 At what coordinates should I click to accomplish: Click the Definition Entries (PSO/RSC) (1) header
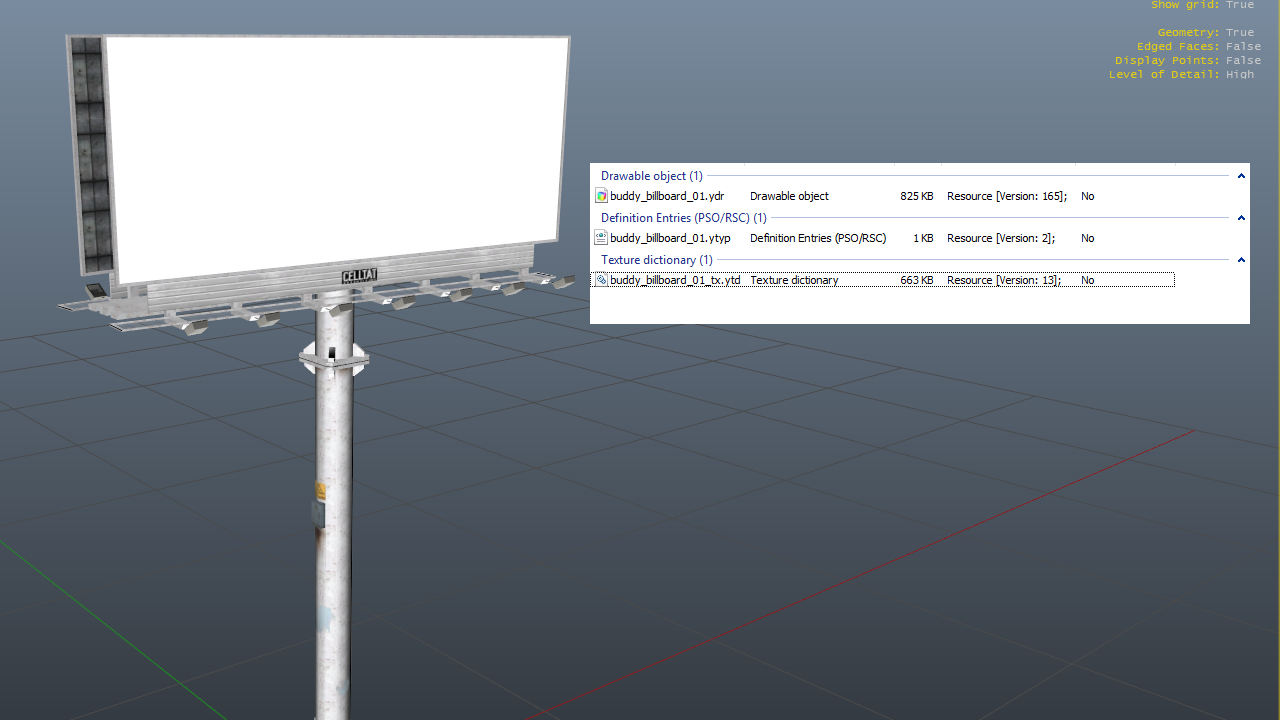tap(683, 218)
